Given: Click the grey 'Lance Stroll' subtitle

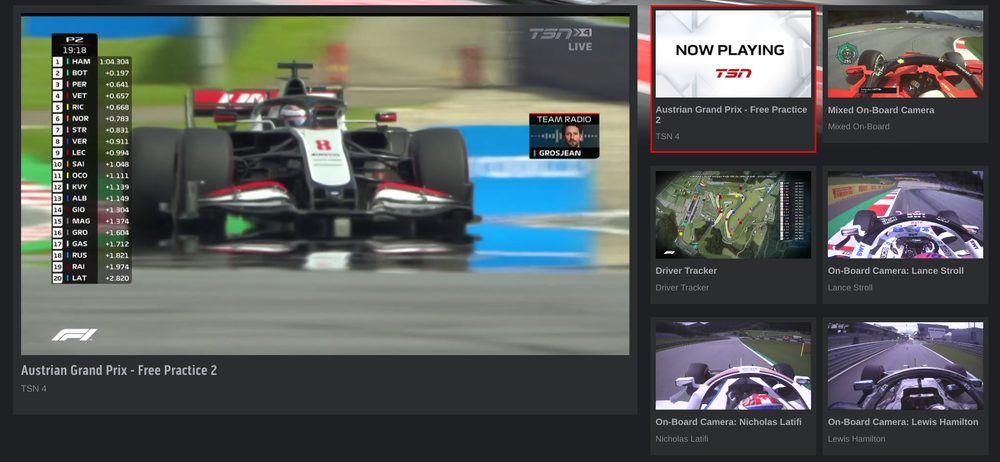Looking at the screenshot, I should tap(850, 287).
